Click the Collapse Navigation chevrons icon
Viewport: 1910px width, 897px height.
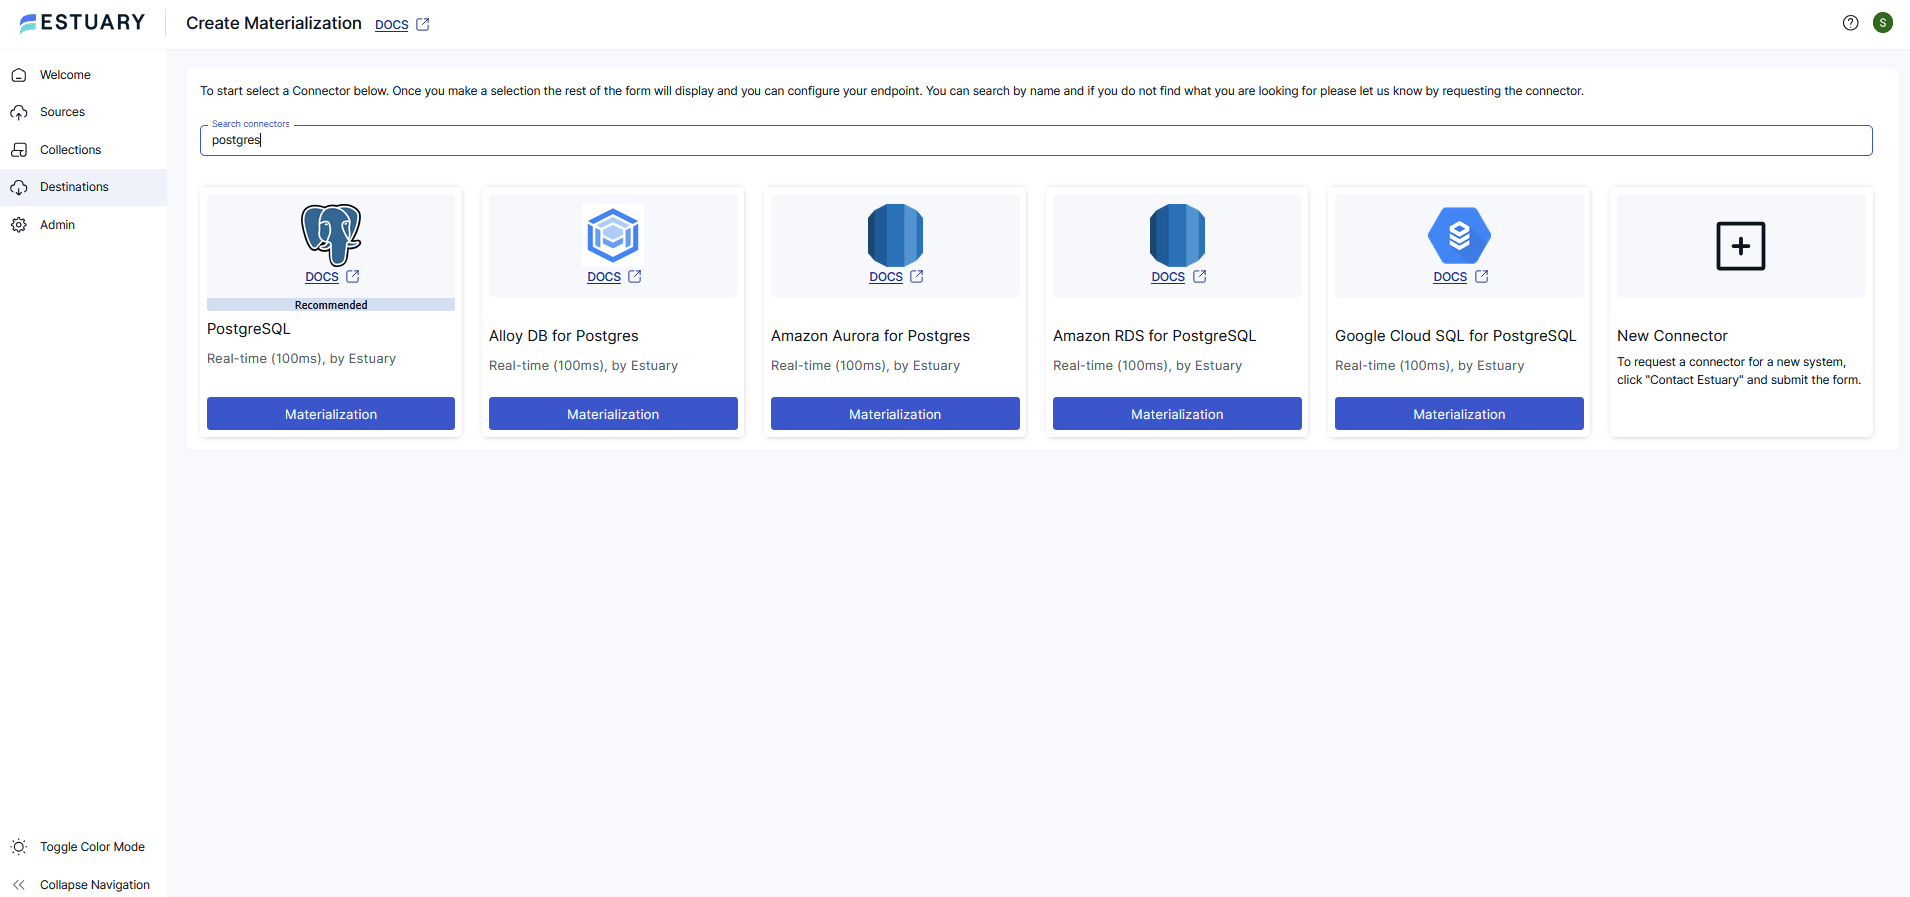click(x=19, y=885)
